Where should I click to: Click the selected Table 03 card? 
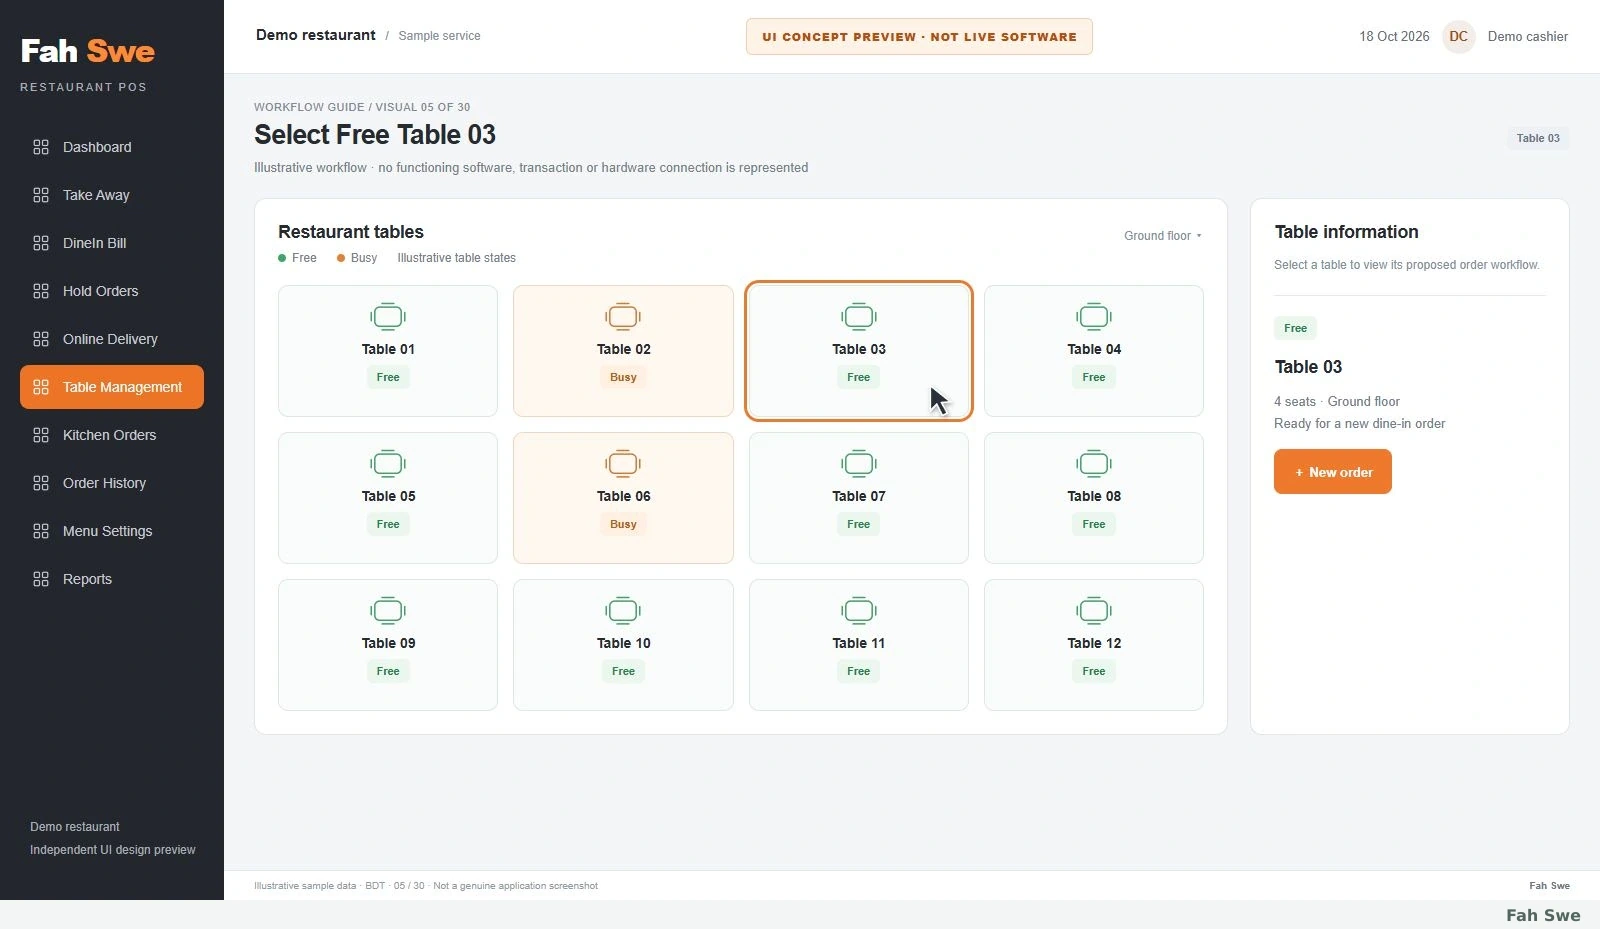click(859, 351)
